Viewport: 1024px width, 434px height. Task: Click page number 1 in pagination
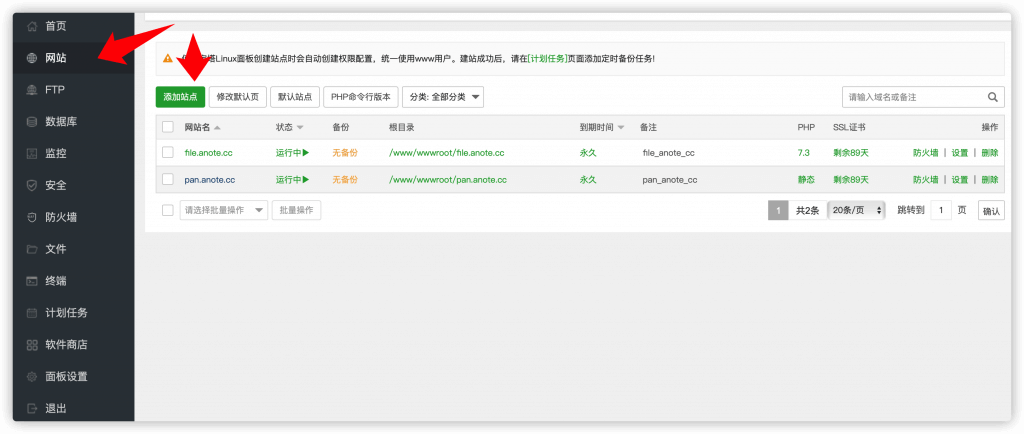pyautogui.click(x=778, y=210)
